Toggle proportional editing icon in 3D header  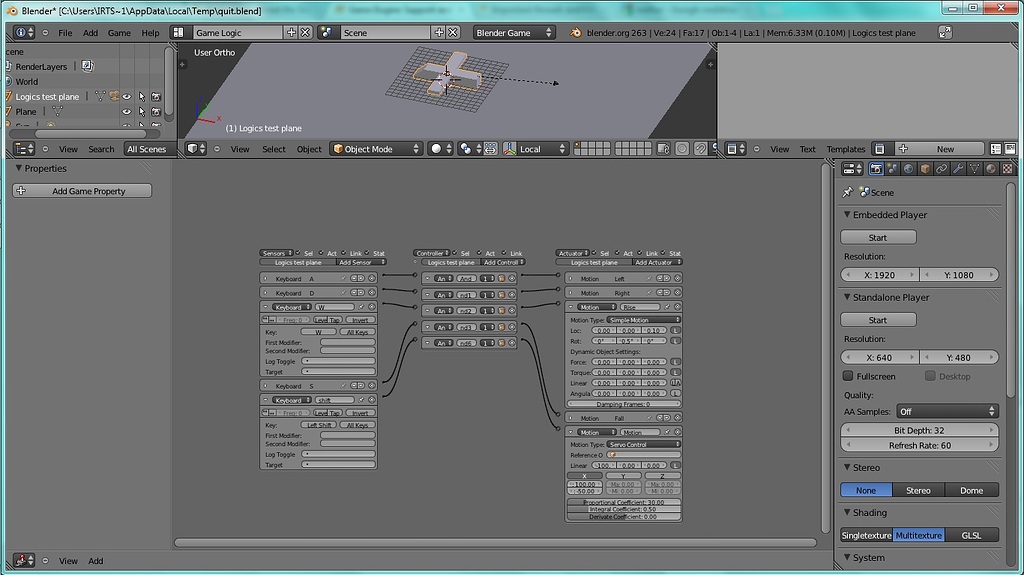click(682, 149)
